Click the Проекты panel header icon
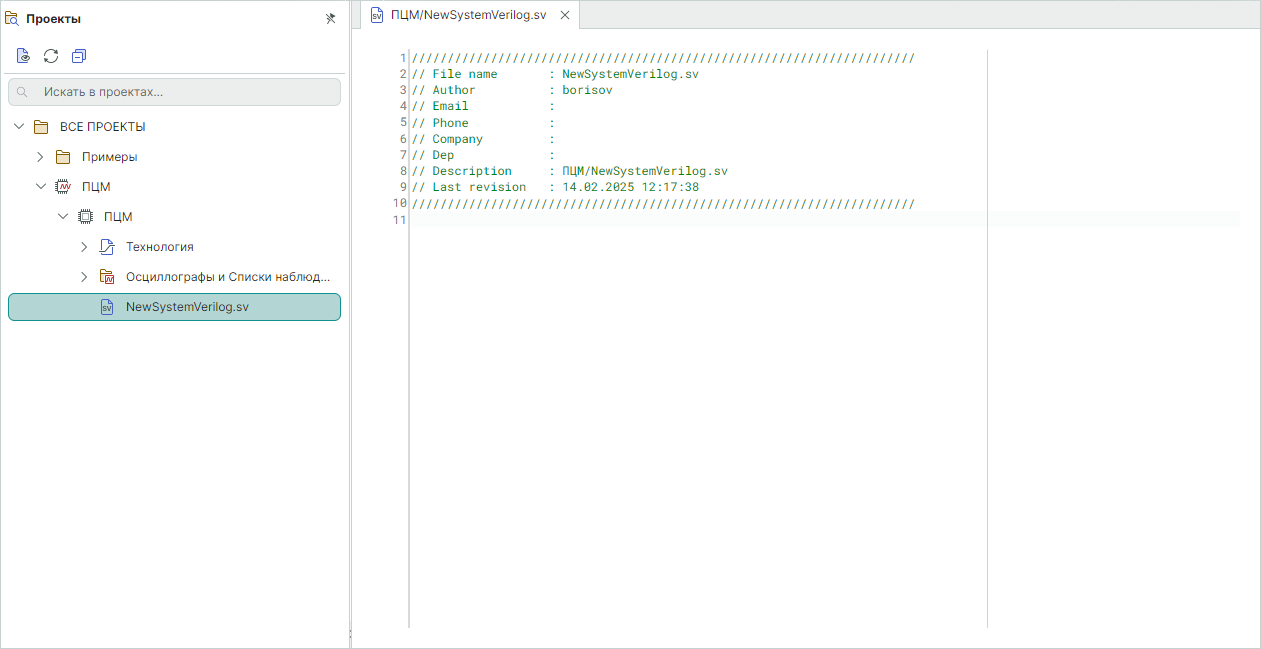Viewport: 1261px width, 649px height. [x=13, y=19]
